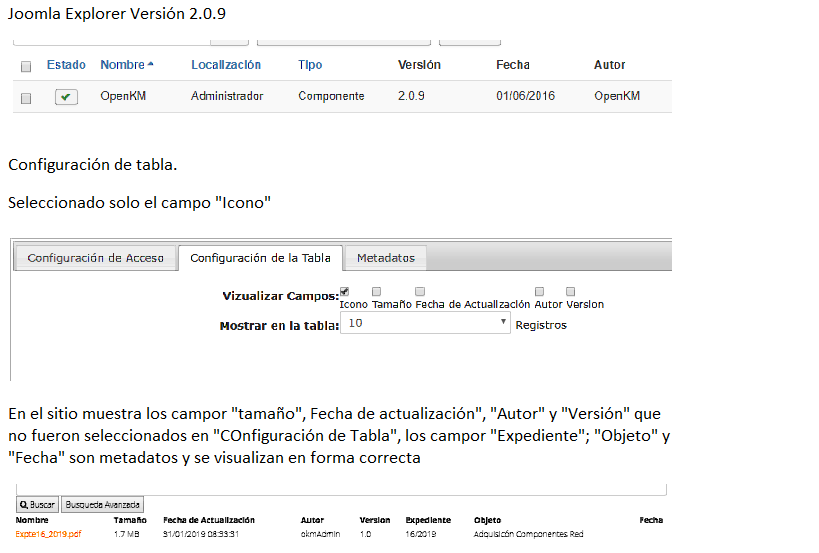Enable the Autor field checkbox
The height and width of the screenshot is (553, 819).
[x=539, y=292]
